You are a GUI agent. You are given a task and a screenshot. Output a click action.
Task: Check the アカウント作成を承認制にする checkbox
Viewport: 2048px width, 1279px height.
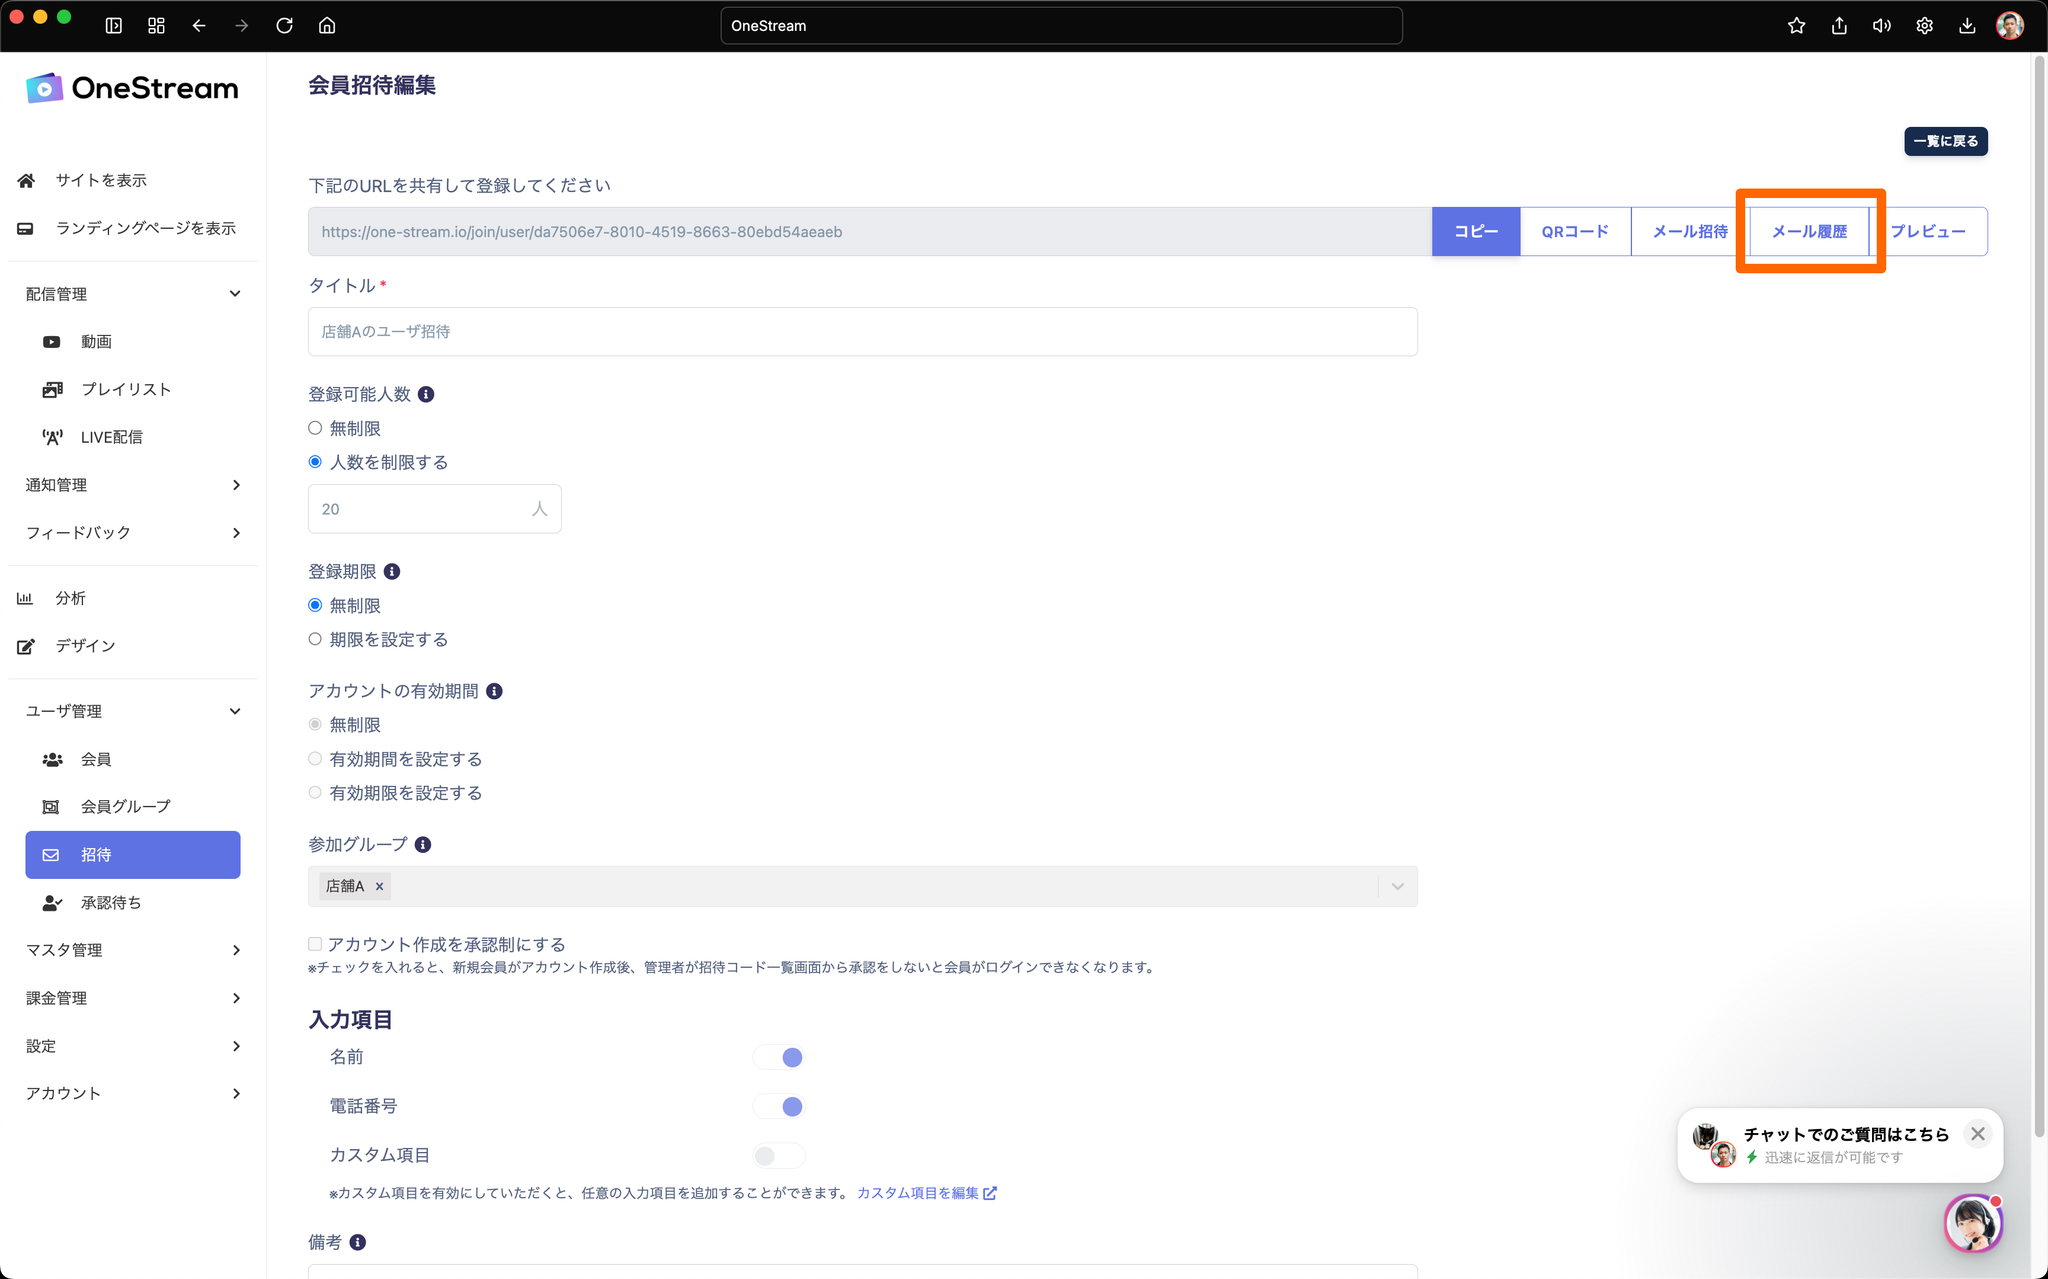[315, 944]
